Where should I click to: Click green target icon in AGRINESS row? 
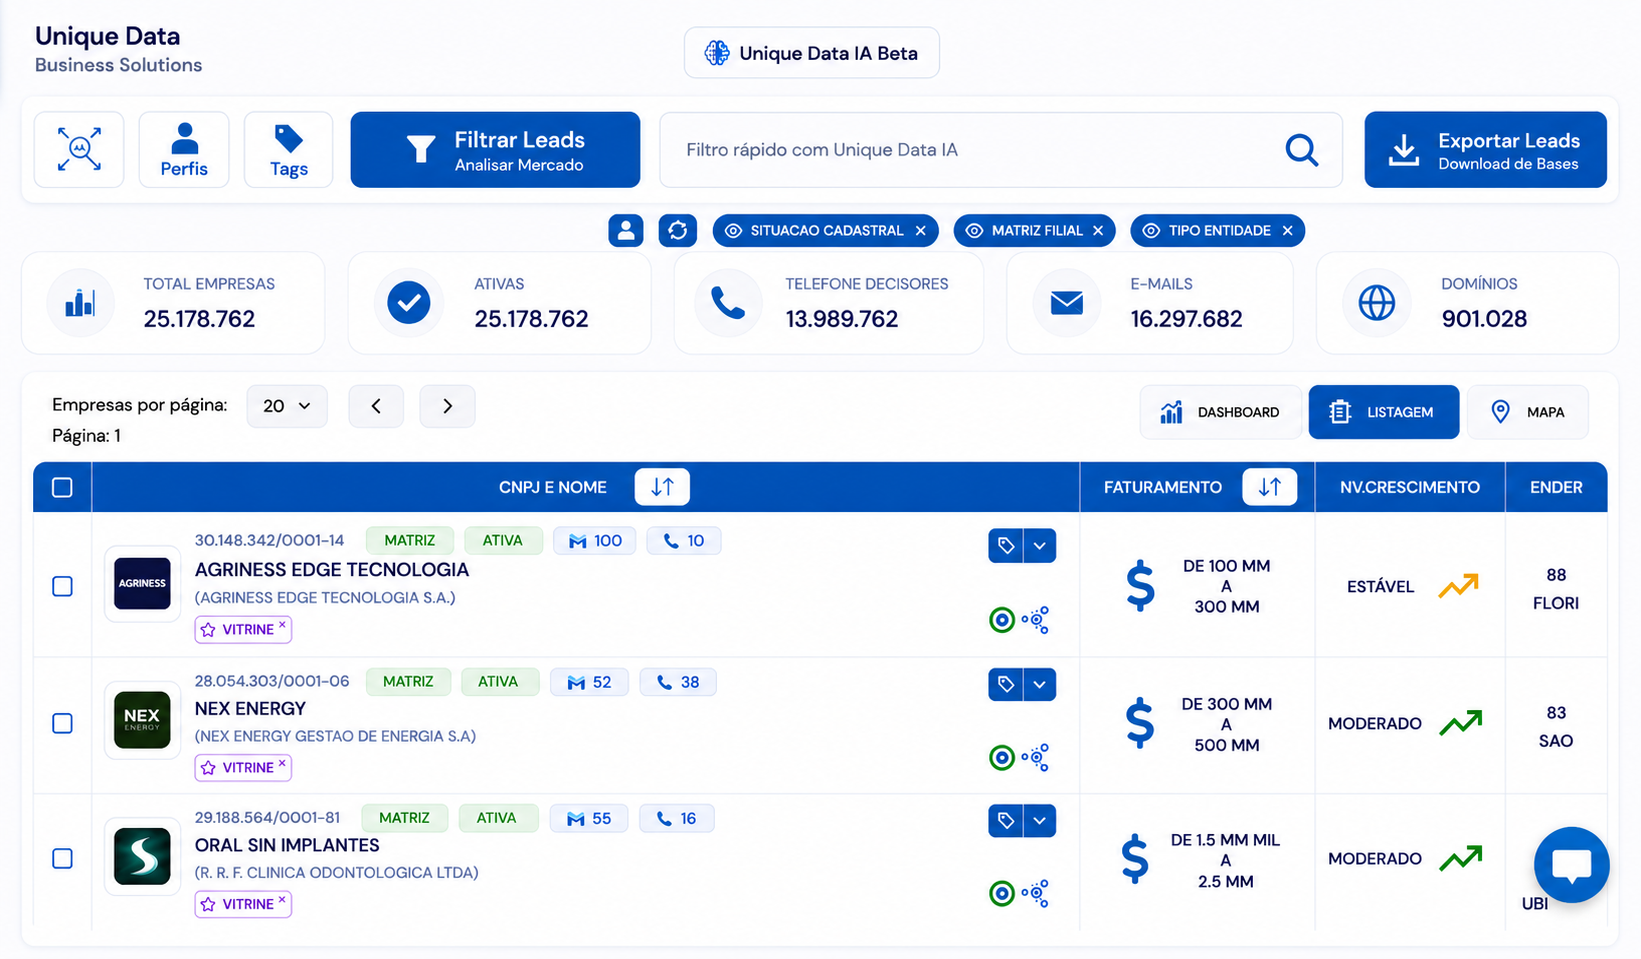click(x=1002, y=620)
